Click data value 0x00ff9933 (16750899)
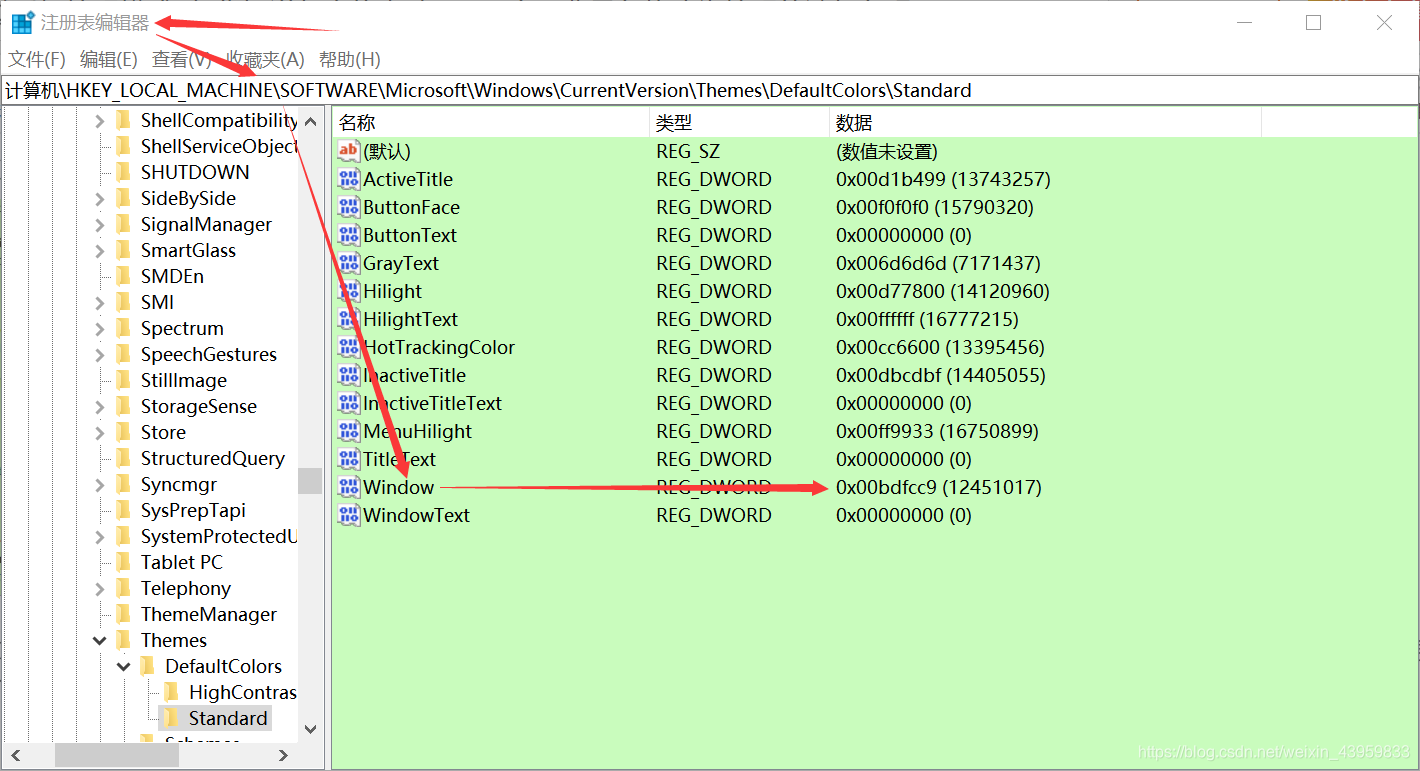This screenshot has height=771, width=1420. tap(937, 431)
